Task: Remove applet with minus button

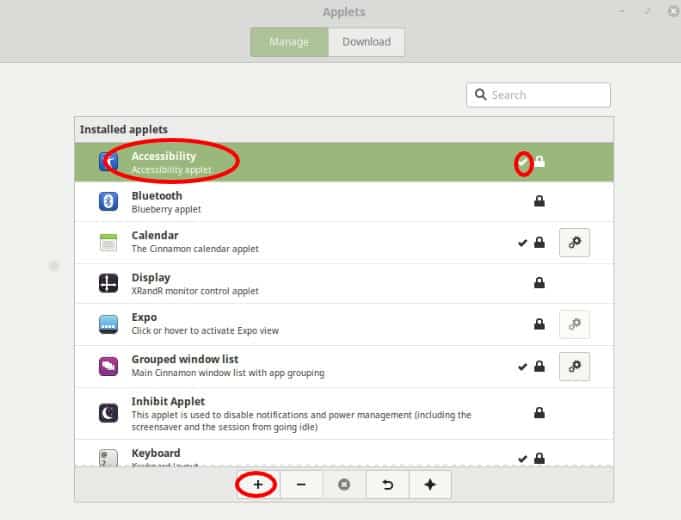Action: (x=301, y=484)
